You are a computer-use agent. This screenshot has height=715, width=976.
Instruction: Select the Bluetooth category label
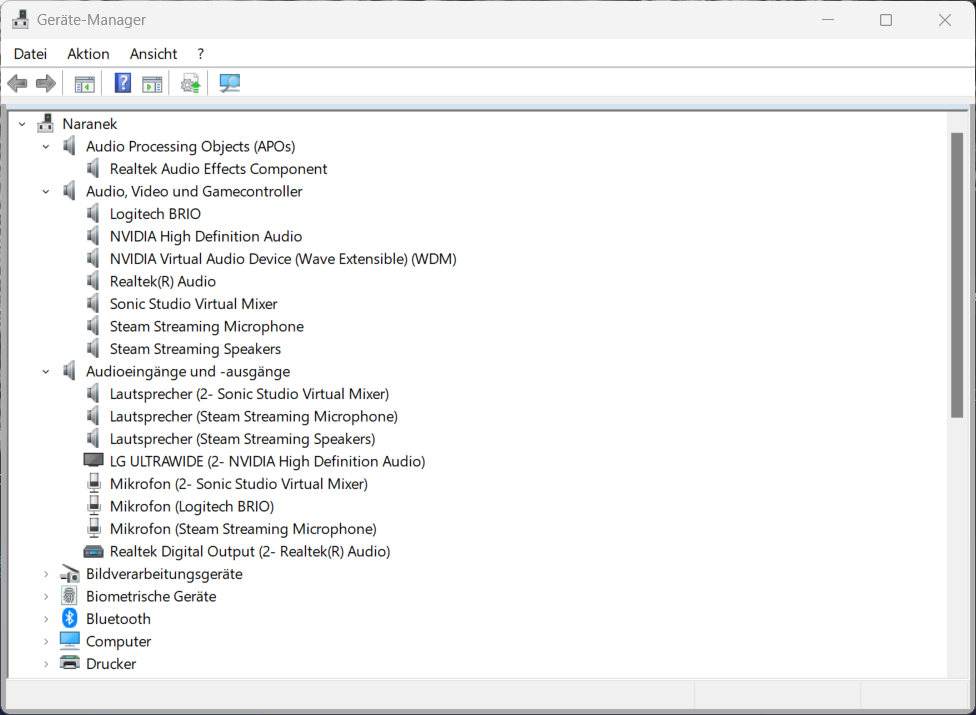[x=118, y=619]
